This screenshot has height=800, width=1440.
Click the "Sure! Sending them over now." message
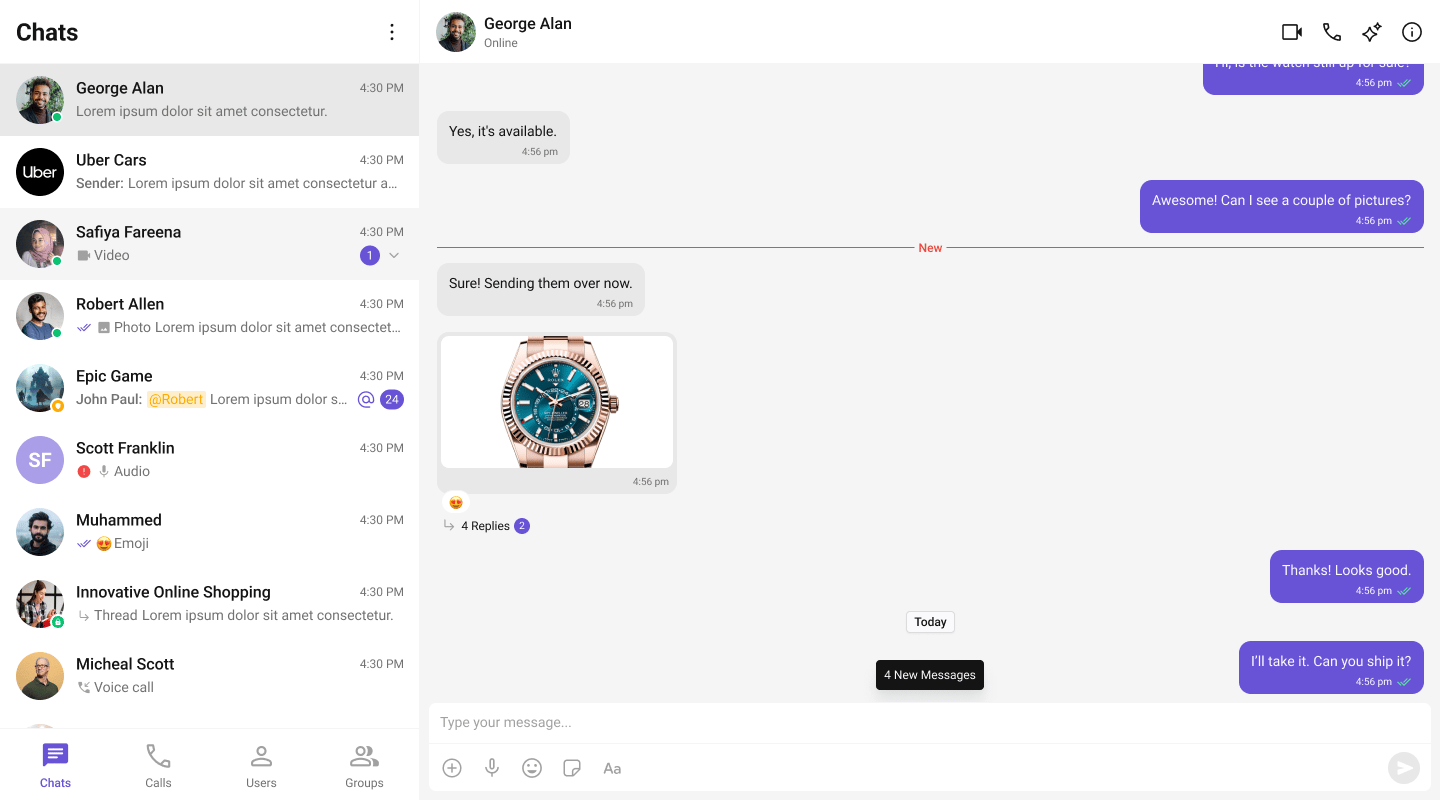click(x=541, y=290)
